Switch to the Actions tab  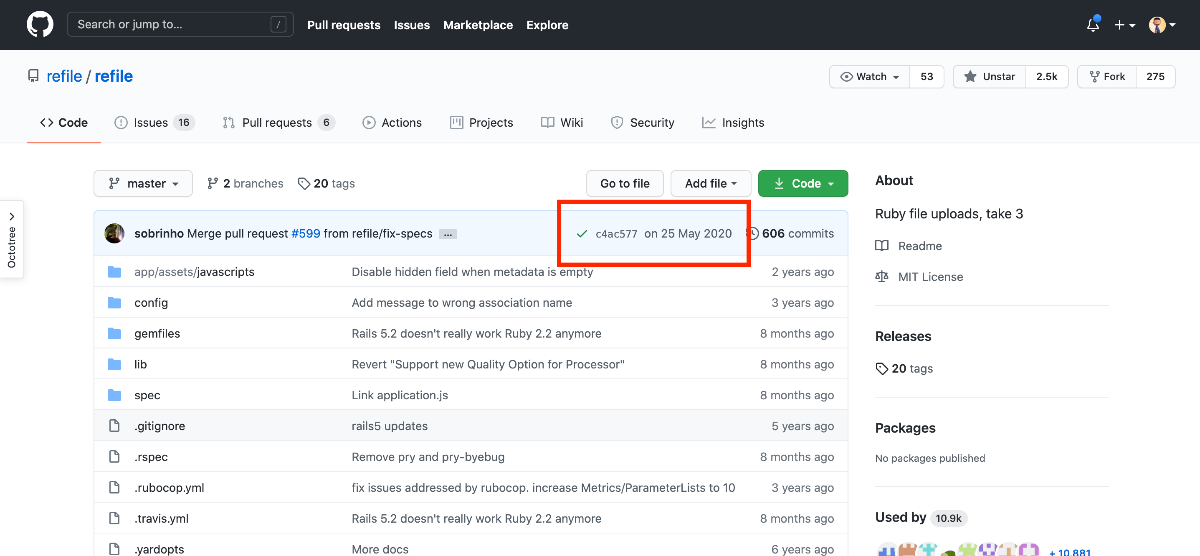click(392, 122)
